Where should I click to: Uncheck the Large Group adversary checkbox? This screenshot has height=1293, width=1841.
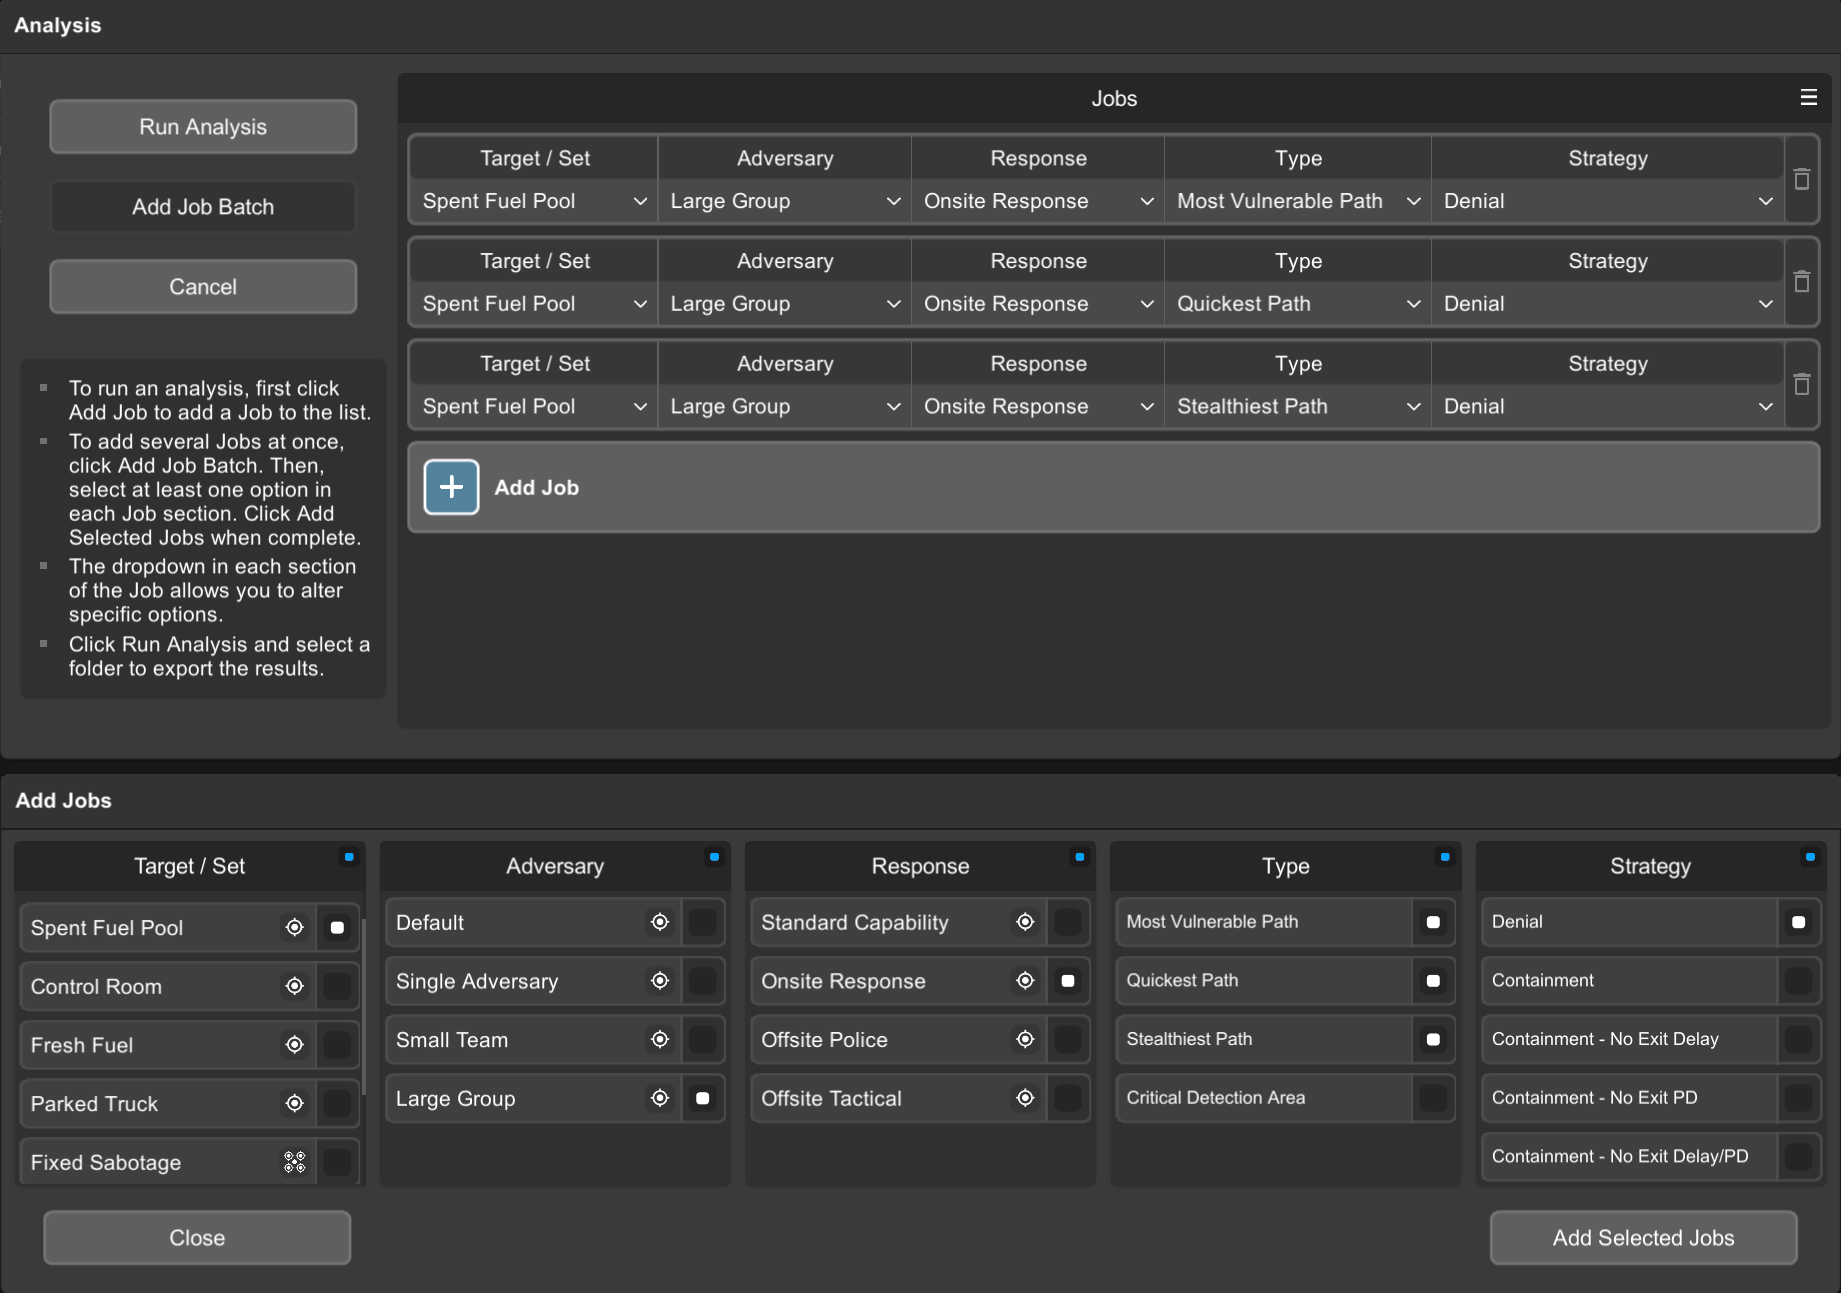click(x=703, y=1098)
